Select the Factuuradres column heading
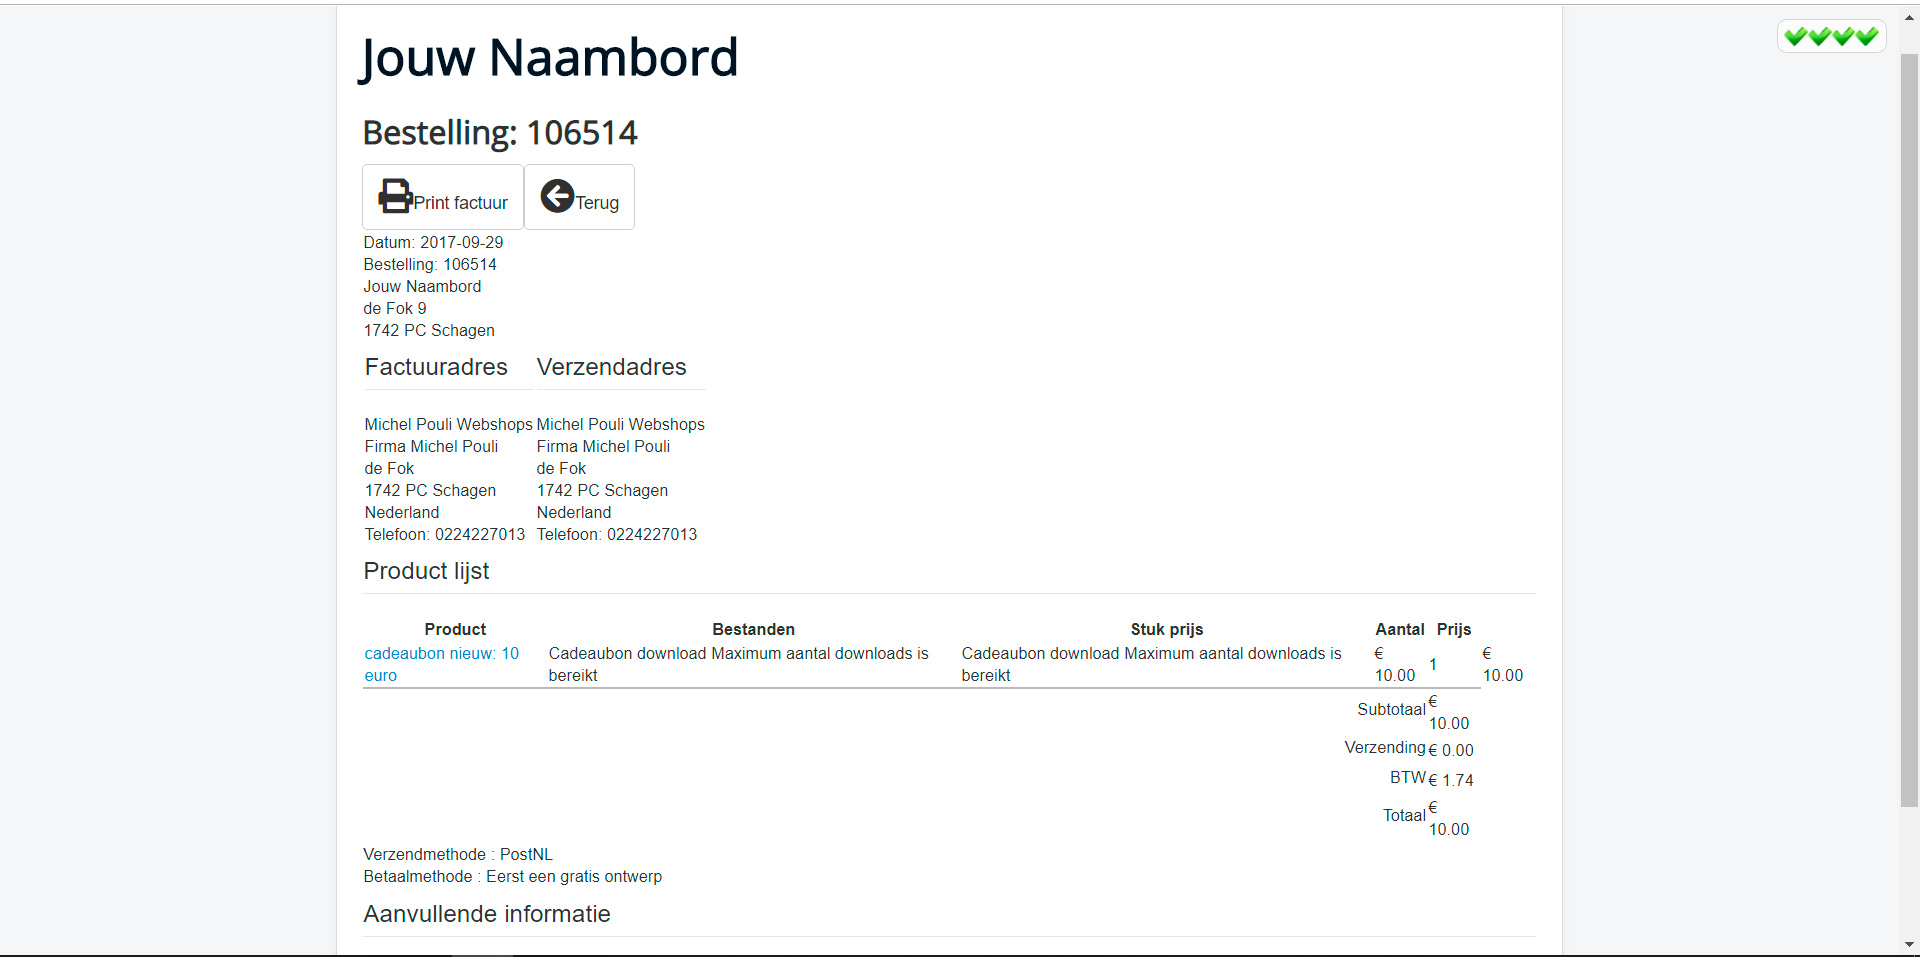The height and width of the screenshot is (957, 1920). tap(436, 367)
